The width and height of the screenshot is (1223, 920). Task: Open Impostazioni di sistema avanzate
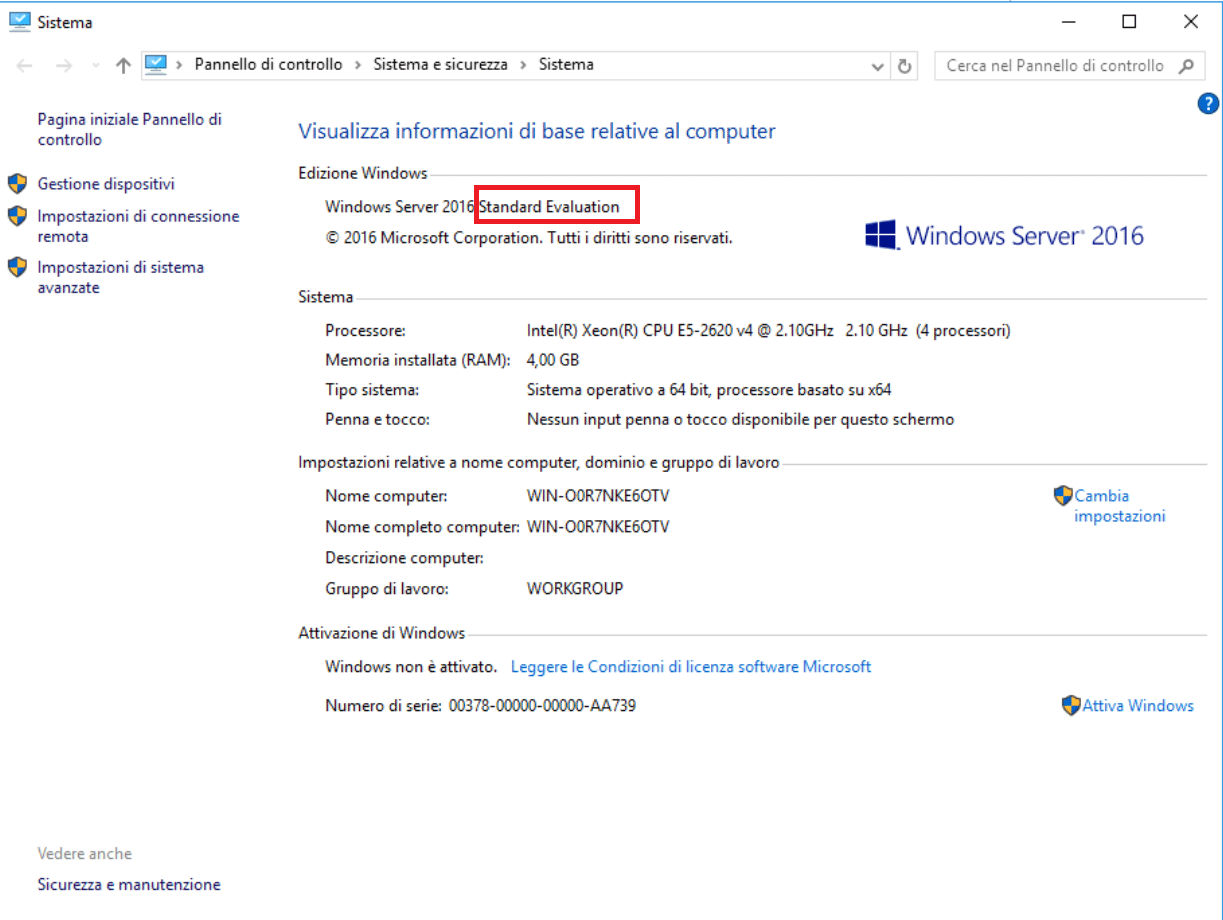[121, 277]
